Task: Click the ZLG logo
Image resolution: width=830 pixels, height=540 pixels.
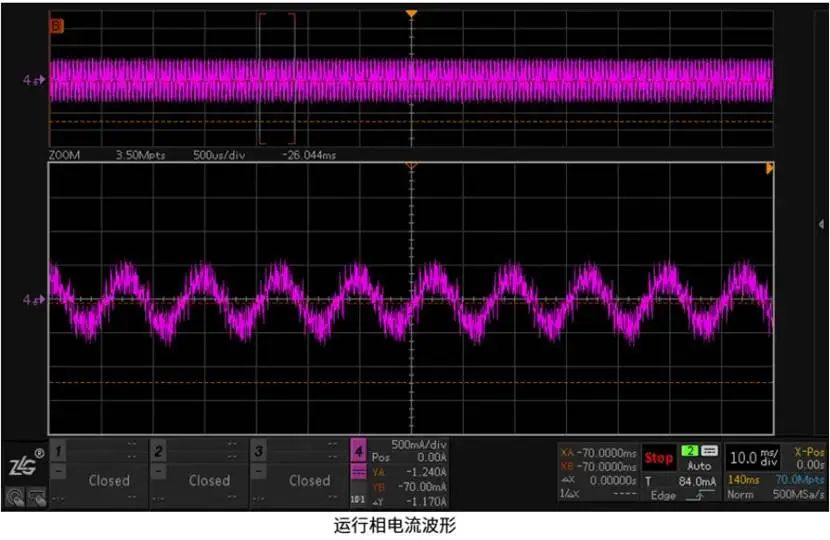Action: 25,464
